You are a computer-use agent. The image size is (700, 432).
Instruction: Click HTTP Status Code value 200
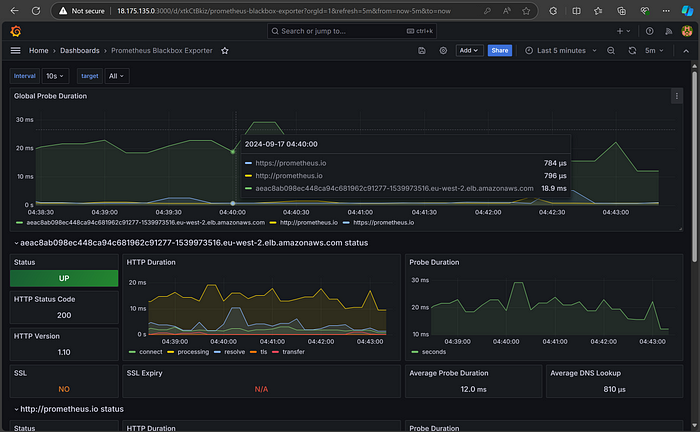coord(64,315)
